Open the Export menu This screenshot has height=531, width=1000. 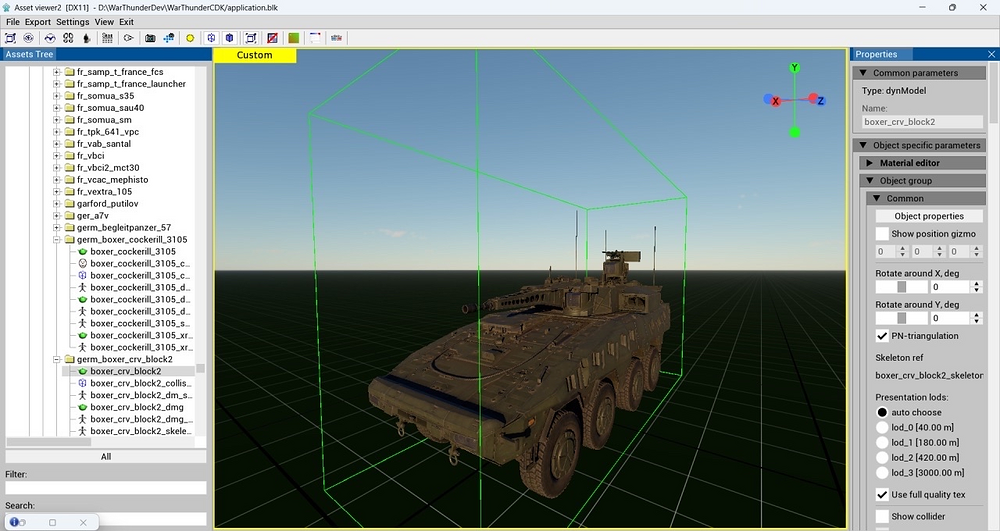pos(38,21)
